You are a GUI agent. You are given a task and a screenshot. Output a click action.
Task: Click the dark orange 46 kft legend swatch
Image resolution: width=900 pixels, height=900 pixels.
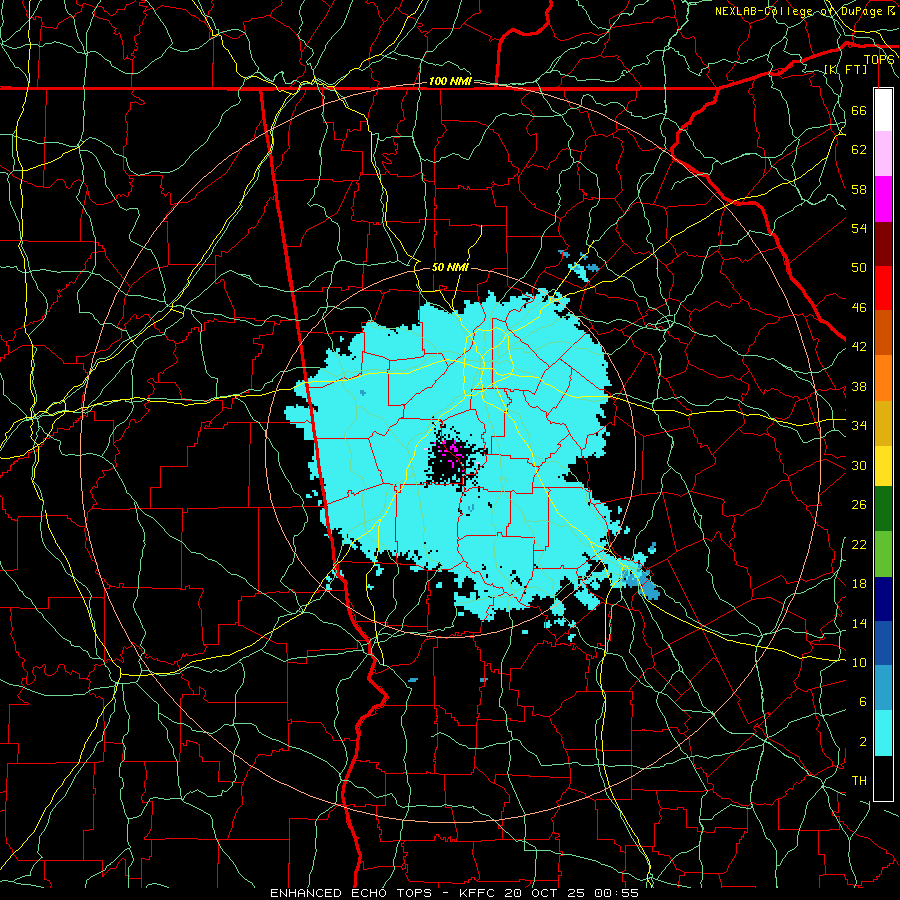883,333
